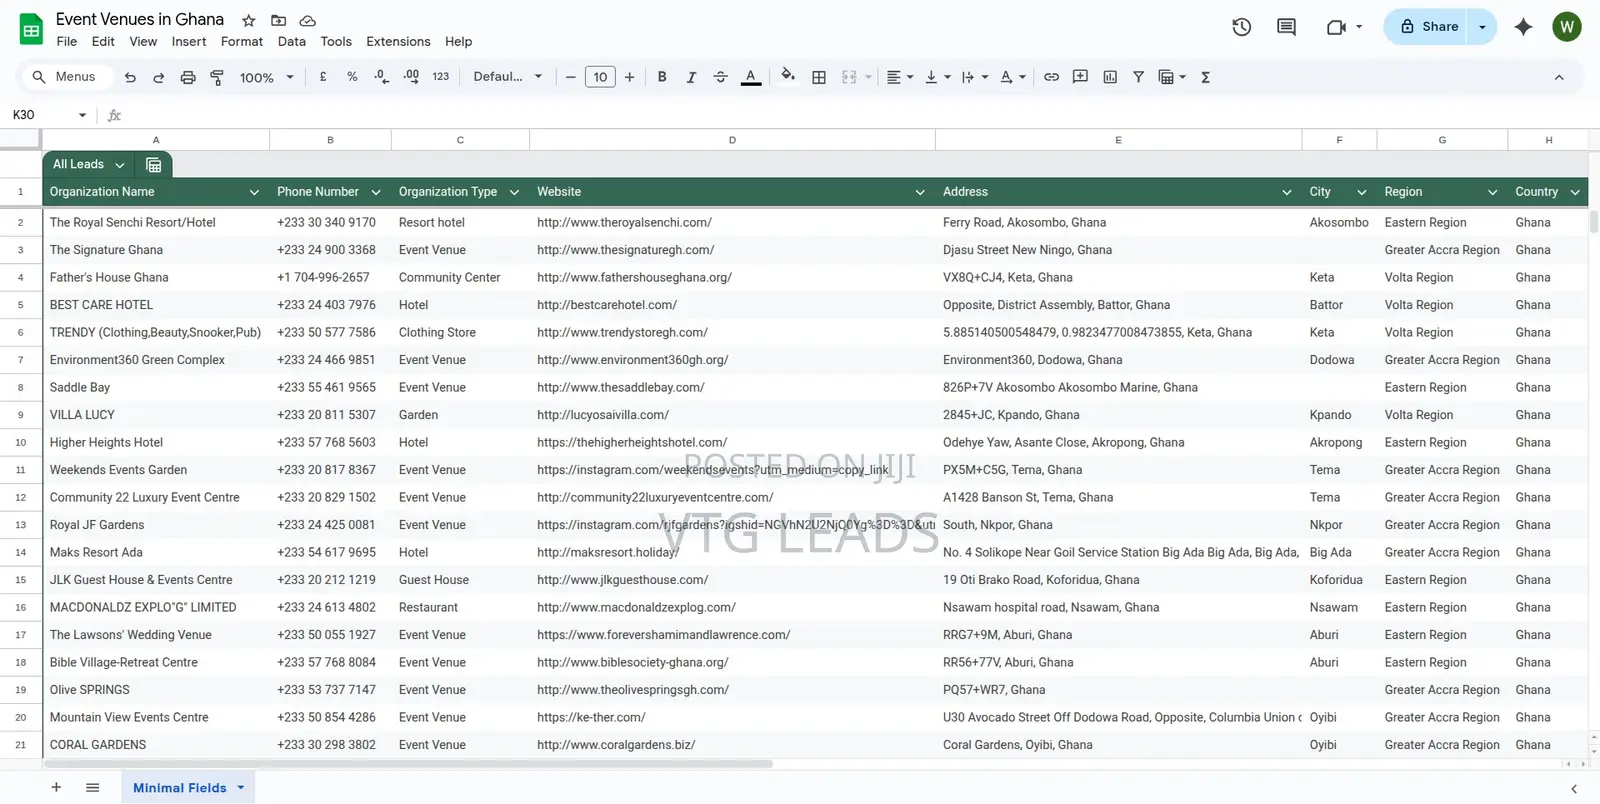The image size is (1600, 804).
Task: Click the font size field
Action: pyautogui.click(x=600, y=77)
